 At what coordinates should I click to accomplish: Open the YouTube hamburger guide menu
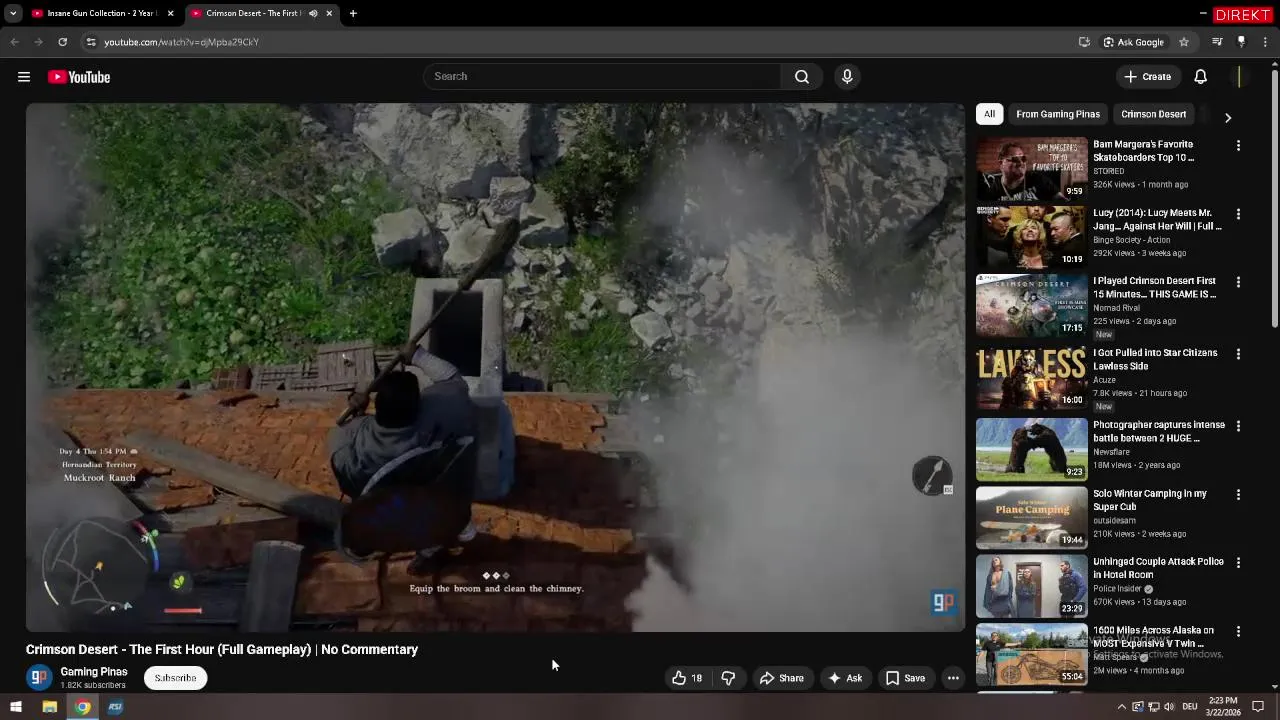(24, 77)
